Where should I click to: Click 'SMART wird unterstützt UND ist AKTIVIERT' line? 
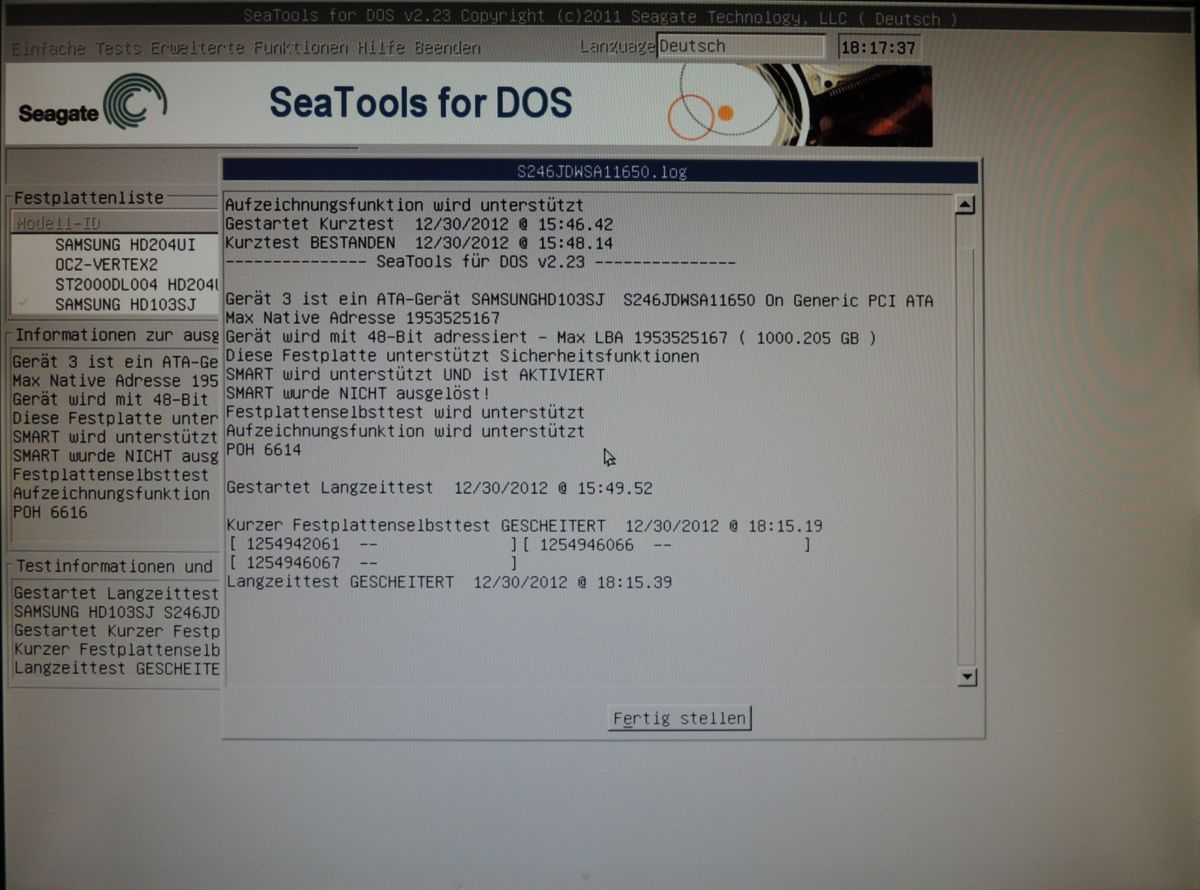(415, 375)
